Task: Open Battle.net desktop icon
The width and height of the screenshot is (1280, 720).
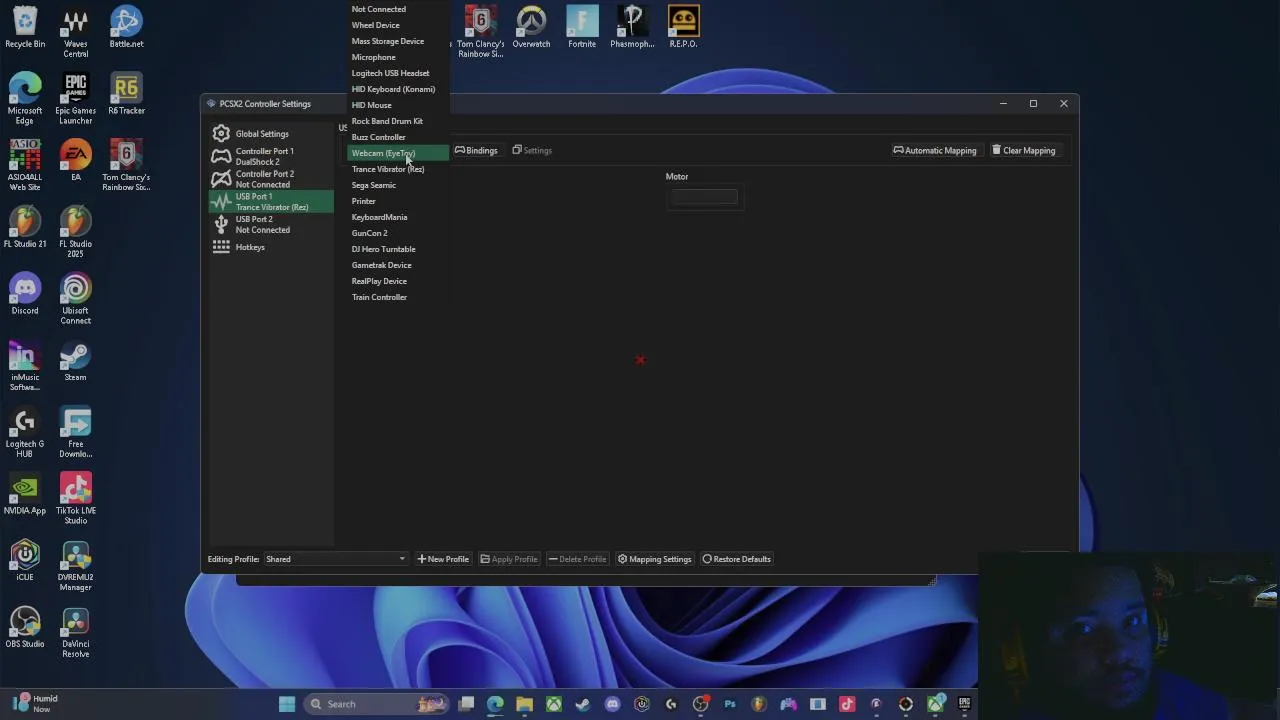Action: pos(126,28)
